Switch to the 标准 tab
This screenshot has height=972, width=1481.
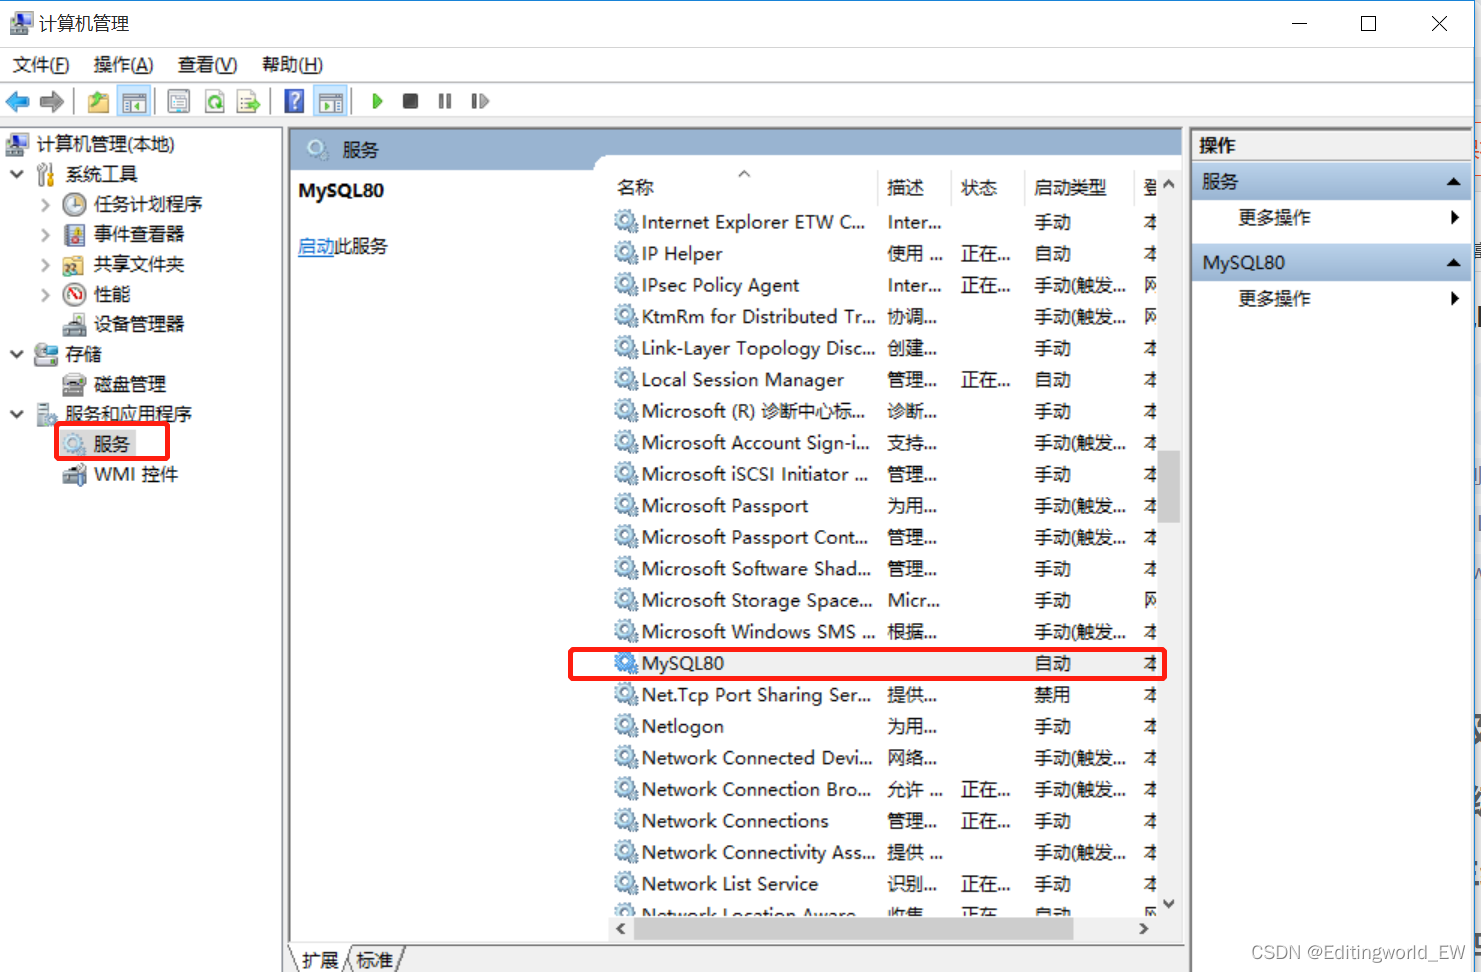click(375, 958)
